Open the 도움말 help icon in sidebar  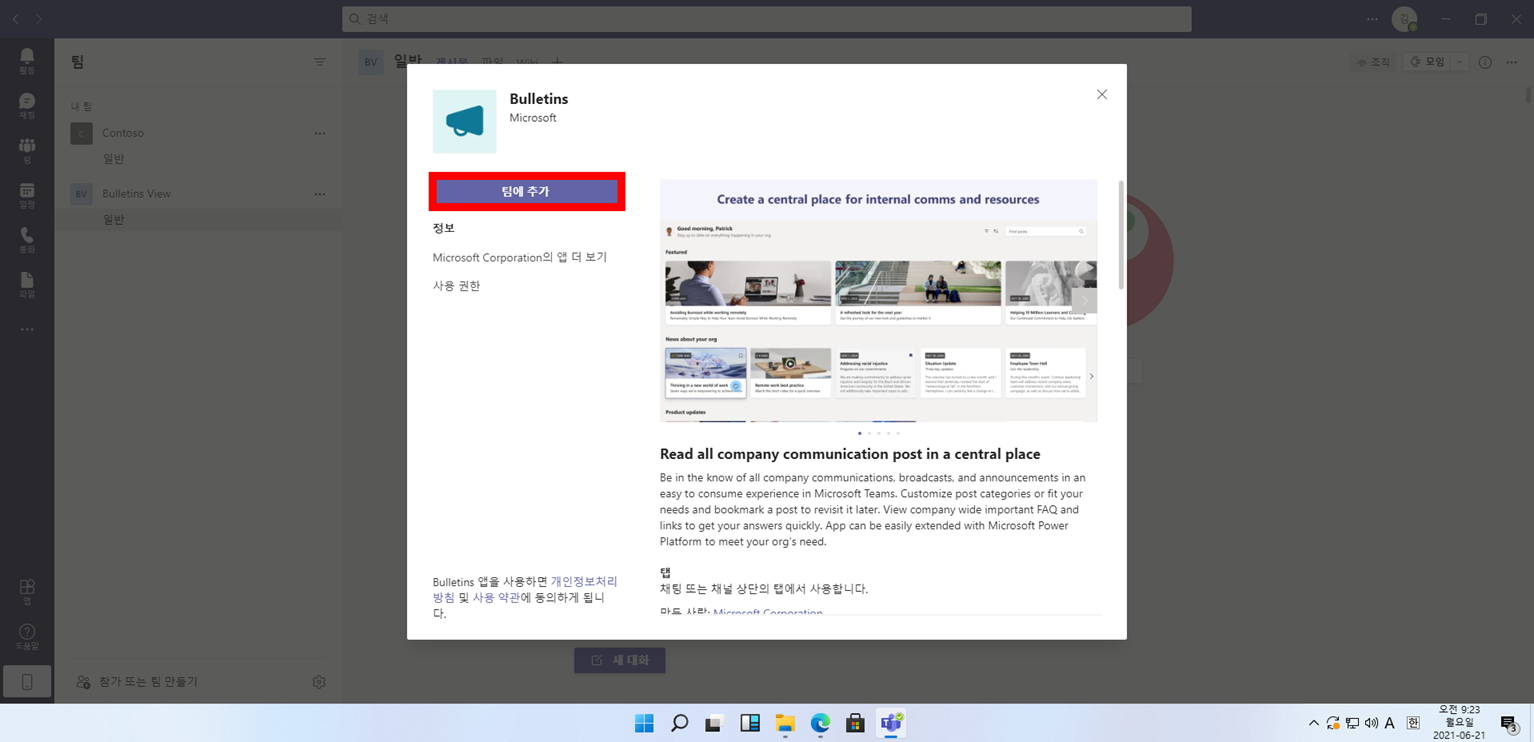[x=27, y=636]
